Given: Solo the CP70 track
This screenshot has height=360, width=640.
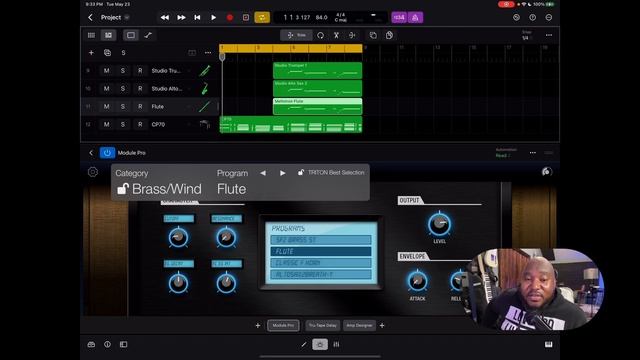Looking at the screenshot, I should (123, 124).
